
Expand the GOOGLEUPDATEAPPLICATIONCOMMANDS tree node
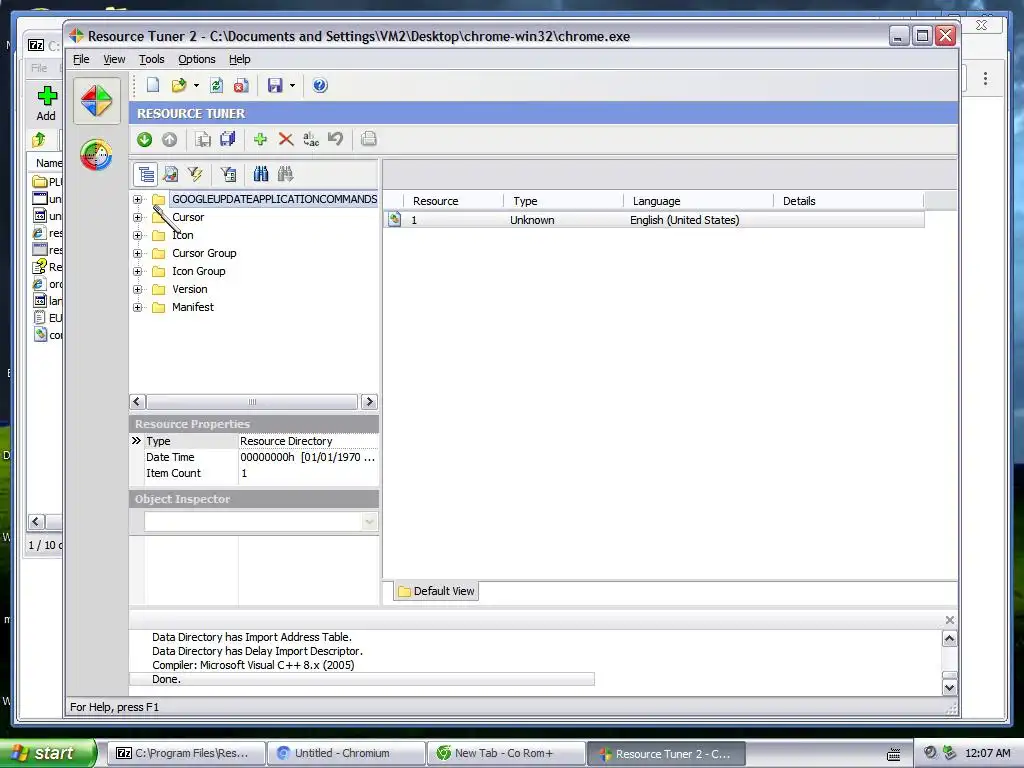tap(137, 199)
